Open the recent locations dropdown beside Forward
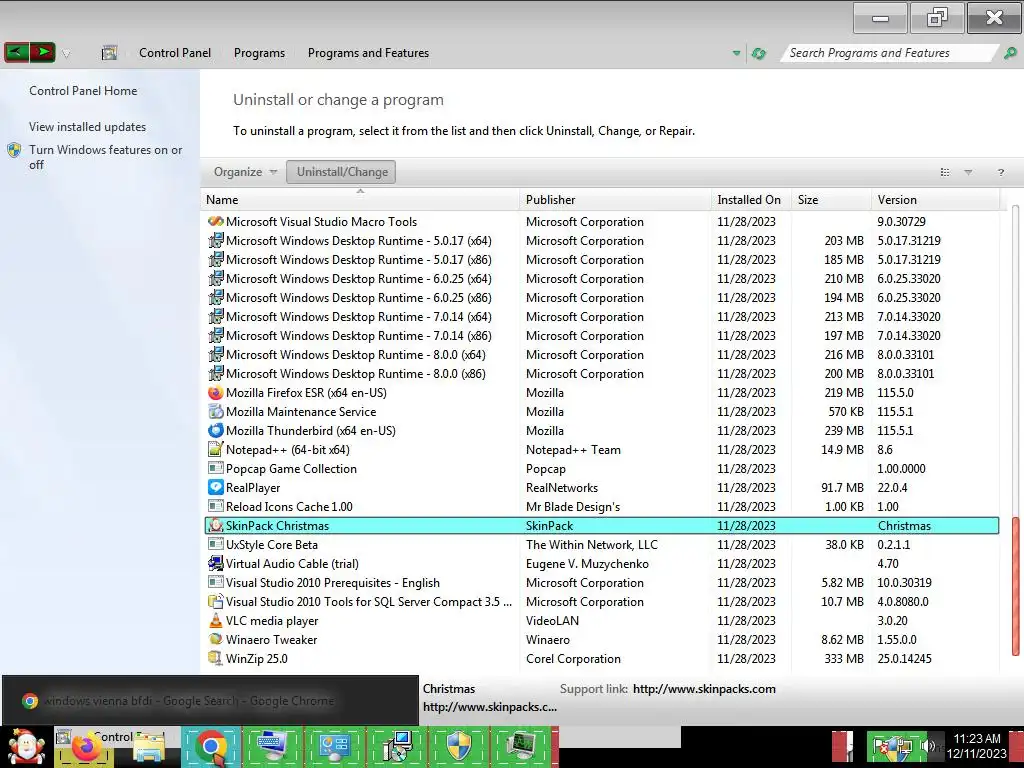 click(x=66, y=54)
